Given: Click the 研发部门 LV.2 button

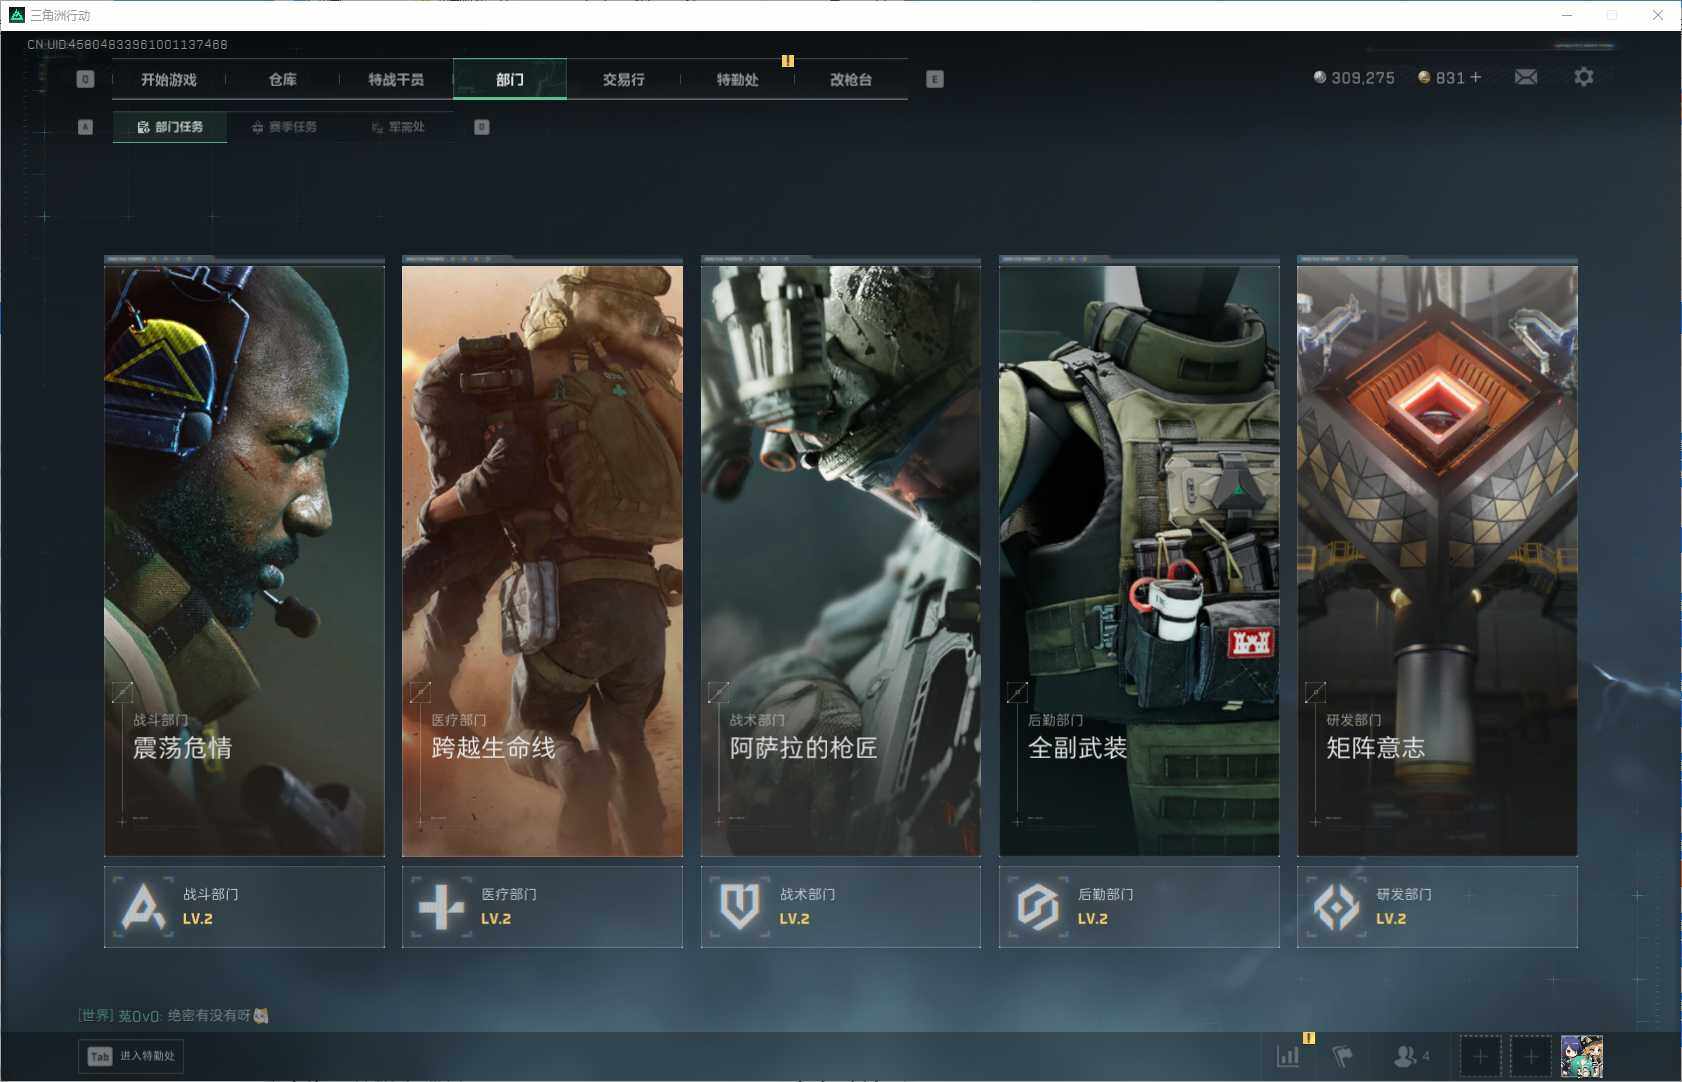Looking at the screenshot, I should coord(1437,907).
